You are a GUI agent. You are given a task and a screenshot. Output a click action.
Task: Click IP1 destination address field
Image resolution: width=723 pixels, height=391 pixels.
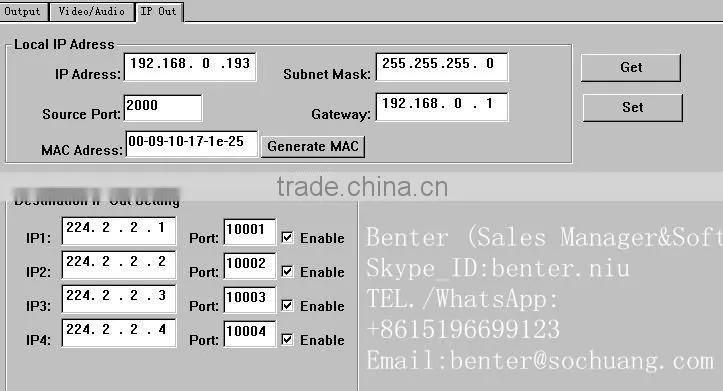click(119, 231)
